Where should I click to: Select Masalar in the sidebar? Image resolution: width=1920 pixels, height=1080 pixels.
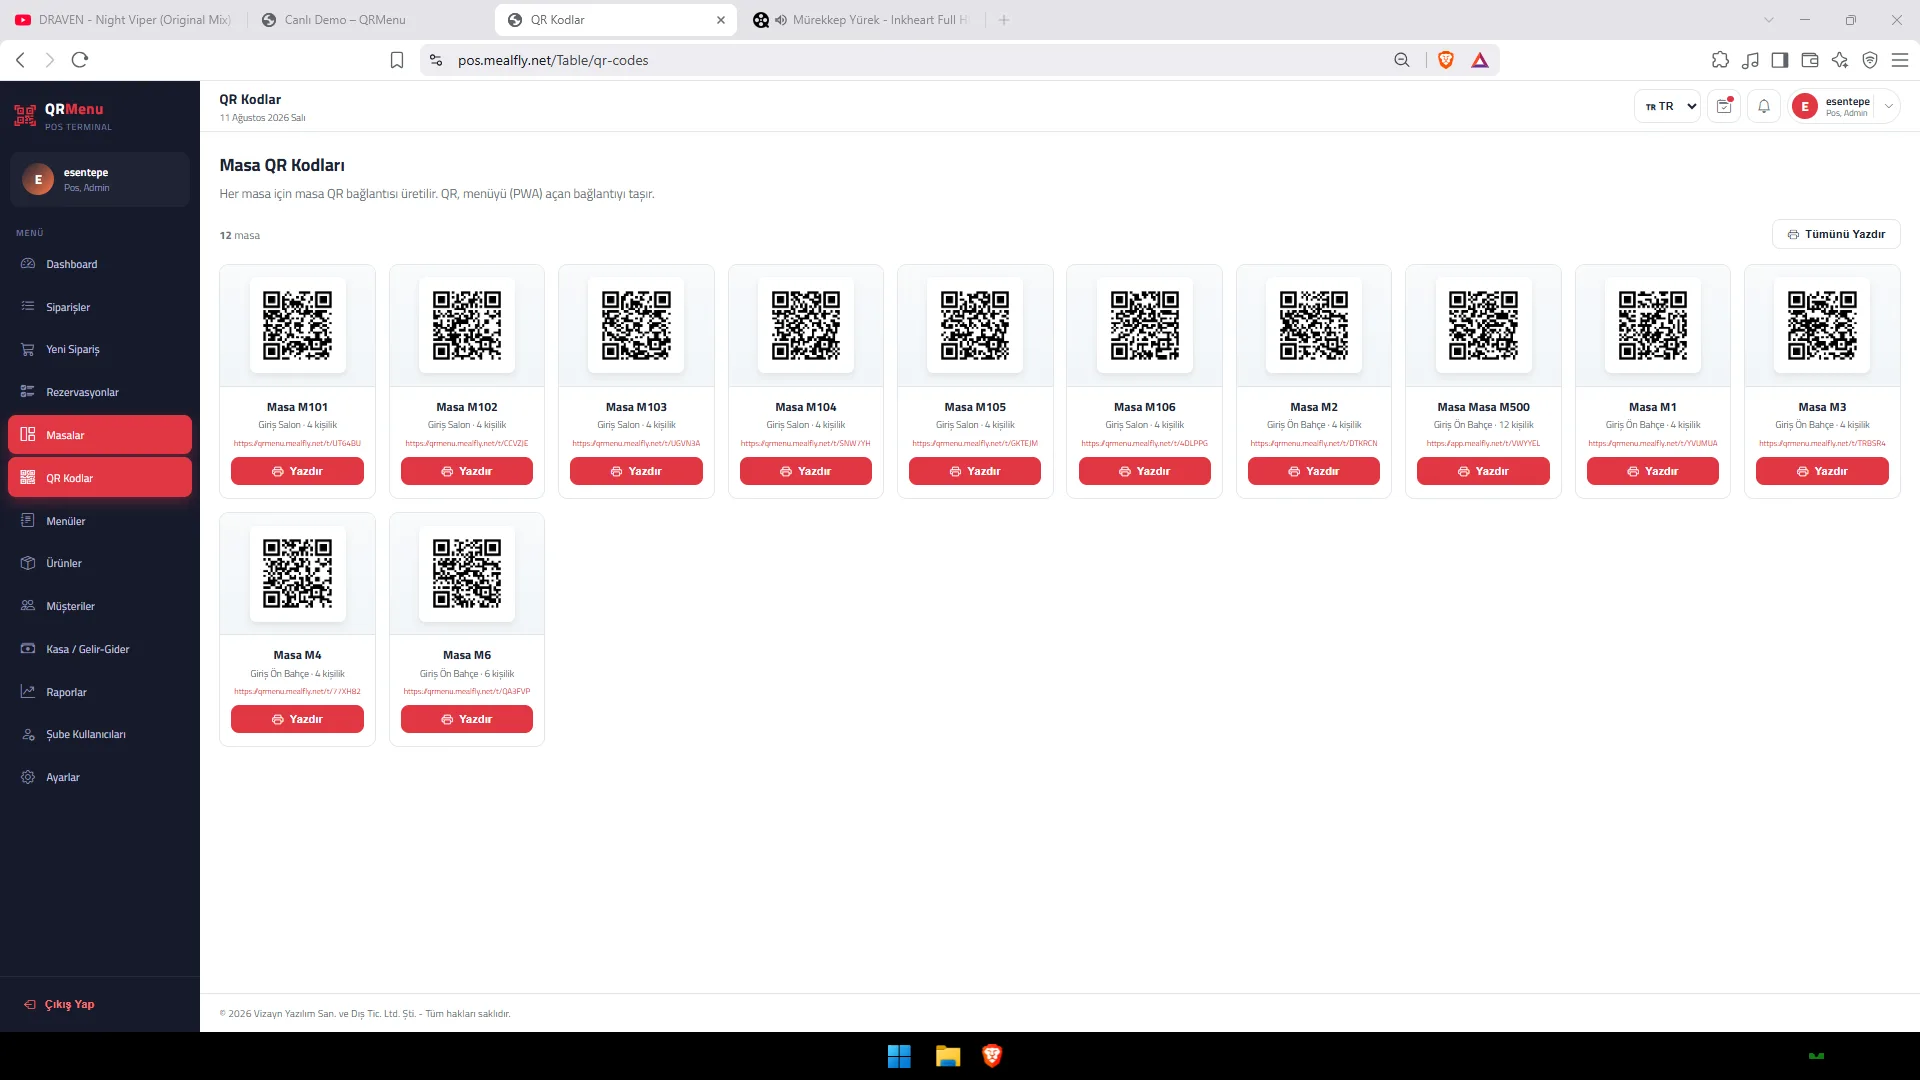[x=100, y=435]
